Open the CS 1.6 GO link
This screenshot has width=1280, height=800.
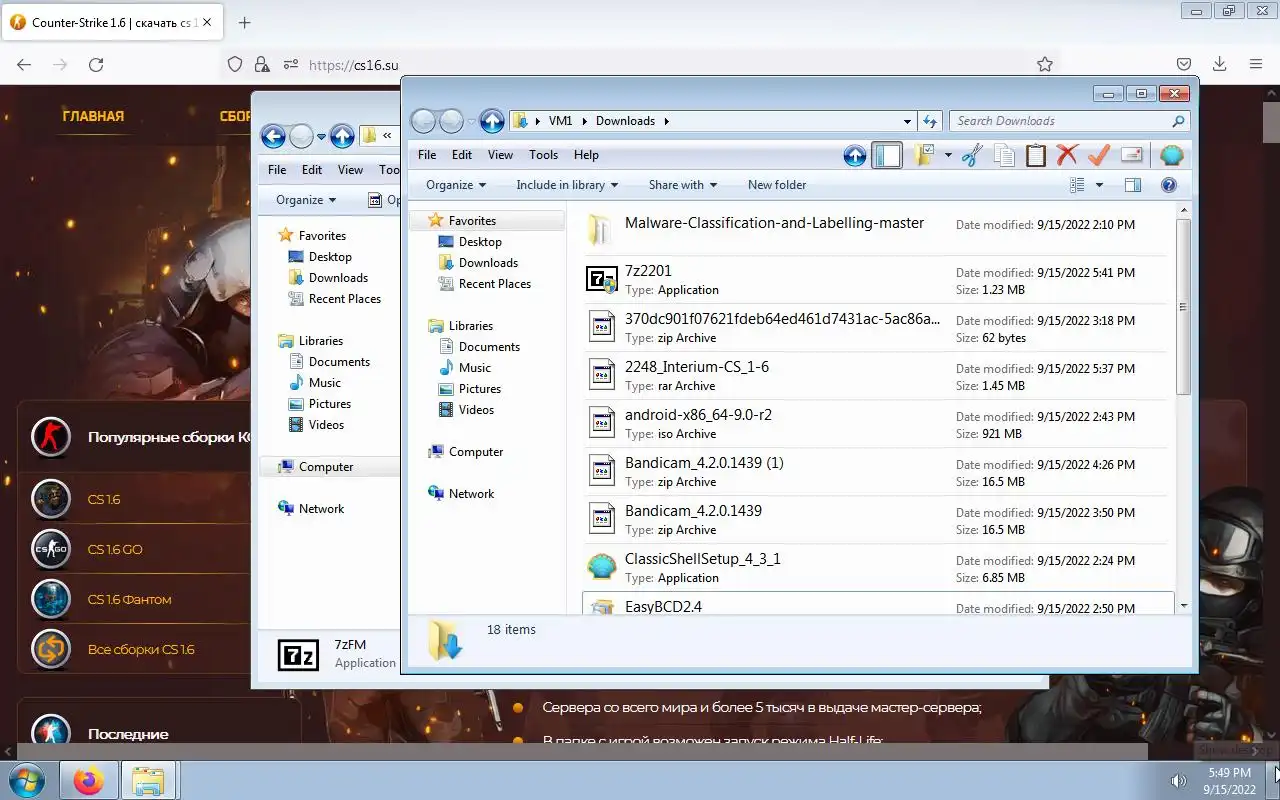[x=115, y=549]
